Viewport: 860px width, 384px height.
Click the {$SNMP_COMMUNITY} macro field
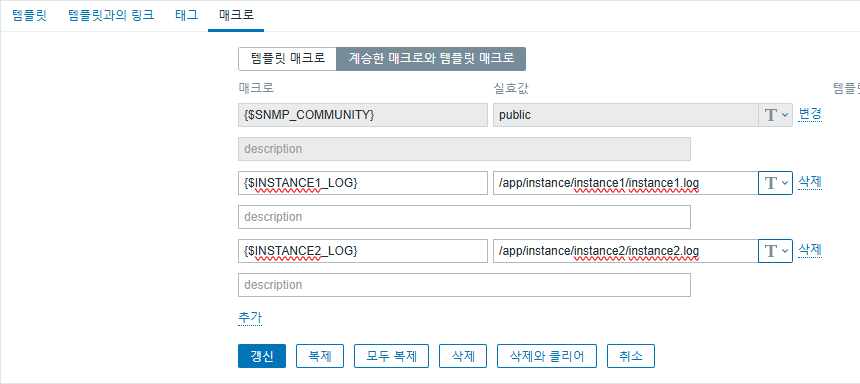(363, 115)
